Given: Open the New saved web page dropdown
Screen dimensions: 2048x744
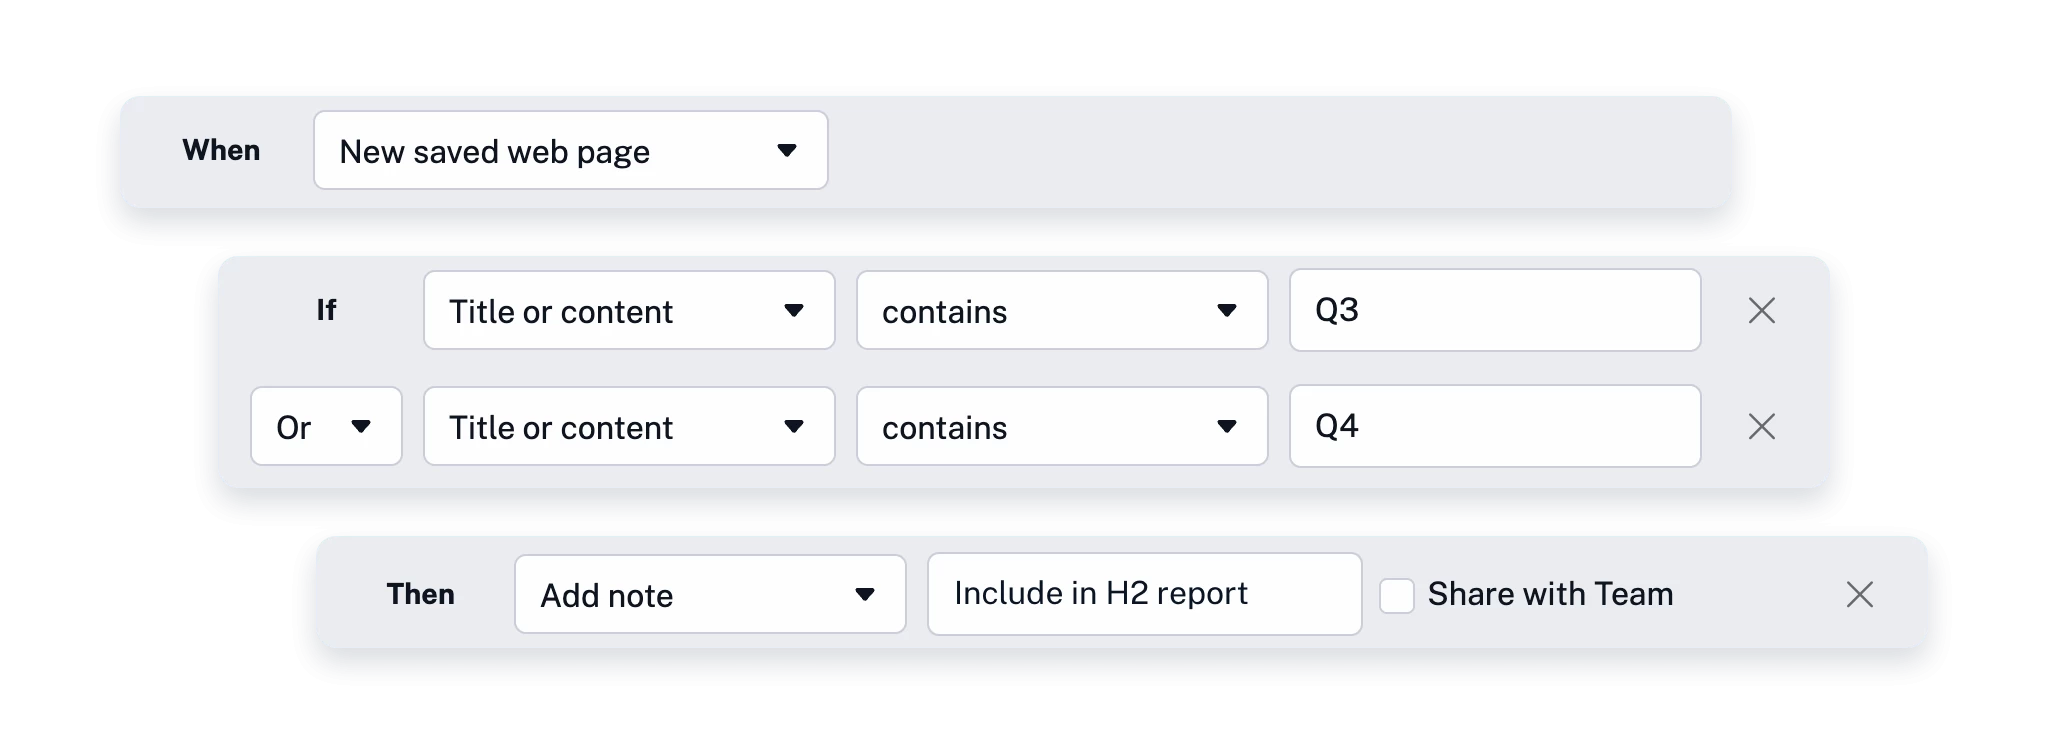Looking at the screenshot, I should point(570,151).
